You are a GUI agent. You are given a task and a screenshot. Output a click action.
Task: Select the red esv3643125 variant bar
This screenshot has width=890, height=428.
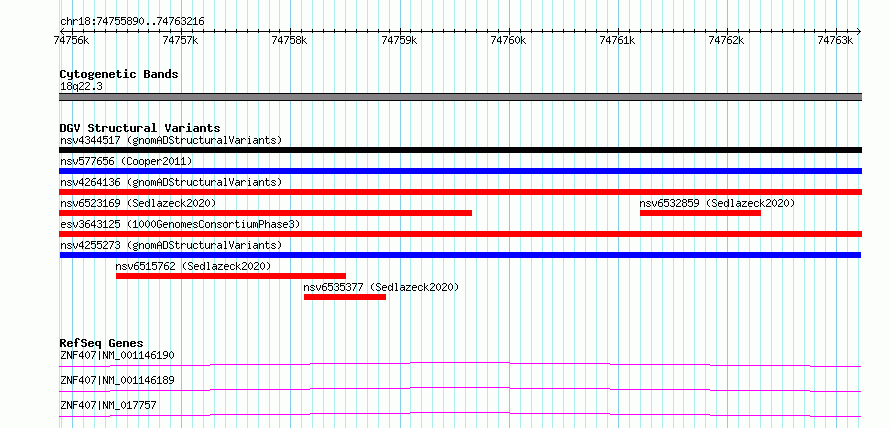pos(460,234)
